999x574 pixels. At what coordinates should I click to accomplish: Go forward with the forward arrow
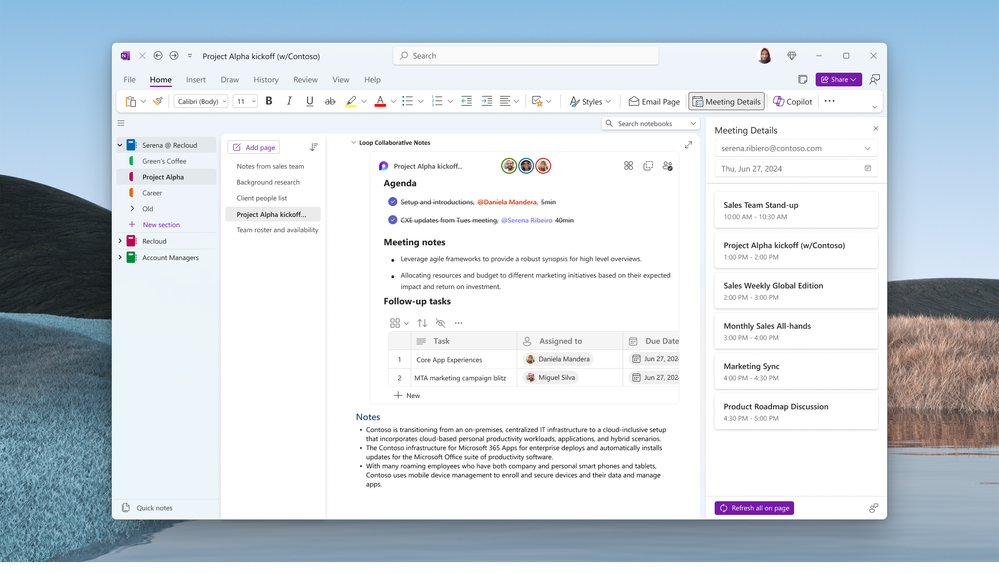174,56
